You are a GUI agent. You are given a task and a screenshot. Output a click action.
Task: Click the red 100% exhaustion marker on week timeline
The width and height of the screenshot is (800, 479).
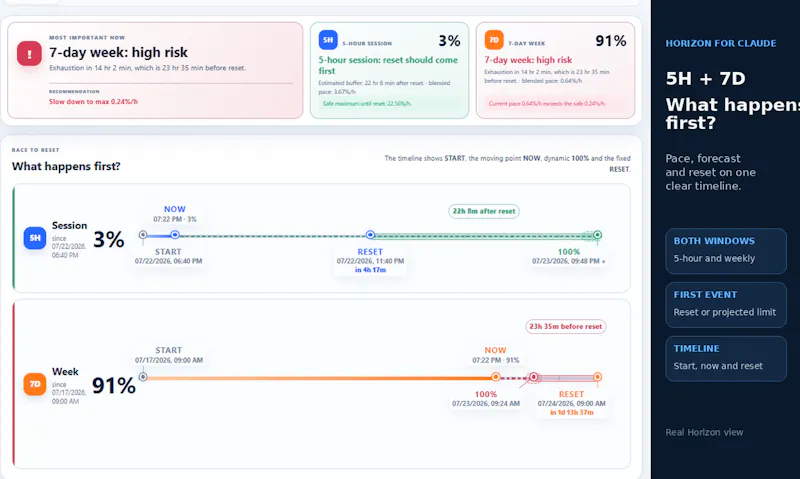point(533,376)
